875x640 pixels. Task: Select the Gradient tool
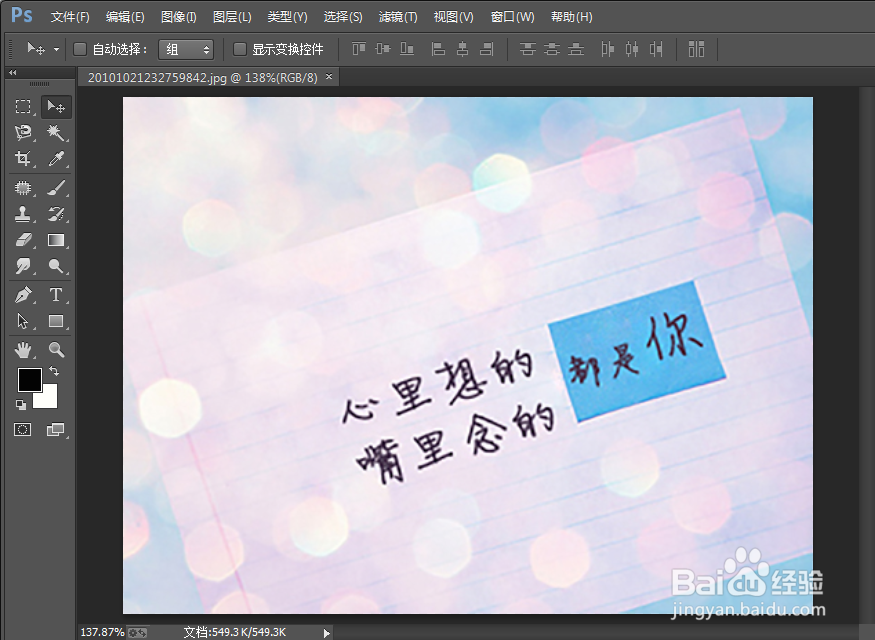pos(55,240)
